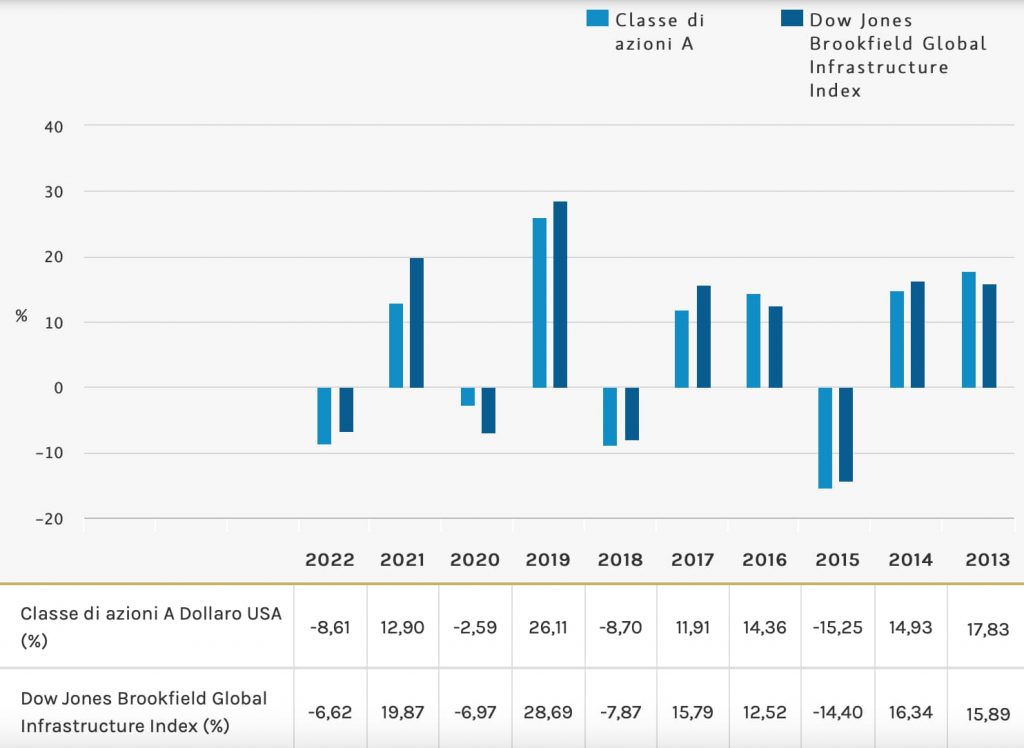
Task: Select the 17,83 cell for 2013
Action: pos(983,629)
